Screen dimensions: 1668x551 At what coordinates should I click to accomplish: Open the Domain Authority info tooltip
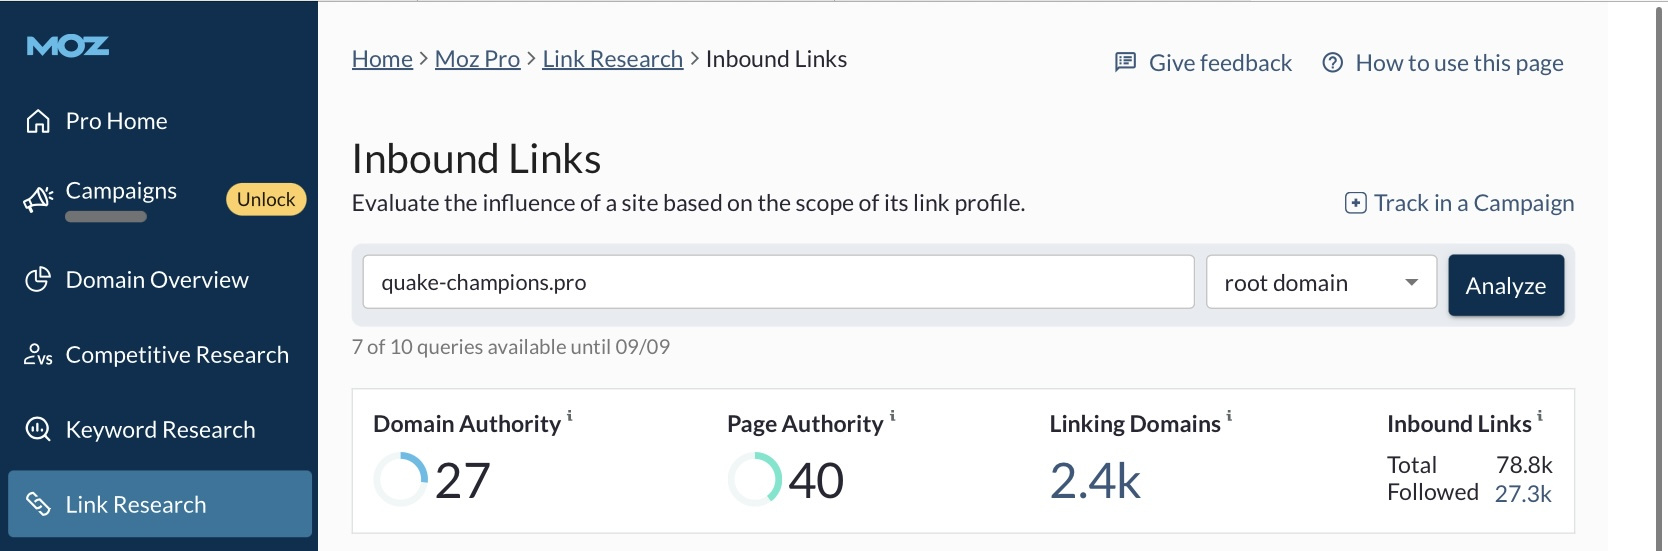pos(570,415)
